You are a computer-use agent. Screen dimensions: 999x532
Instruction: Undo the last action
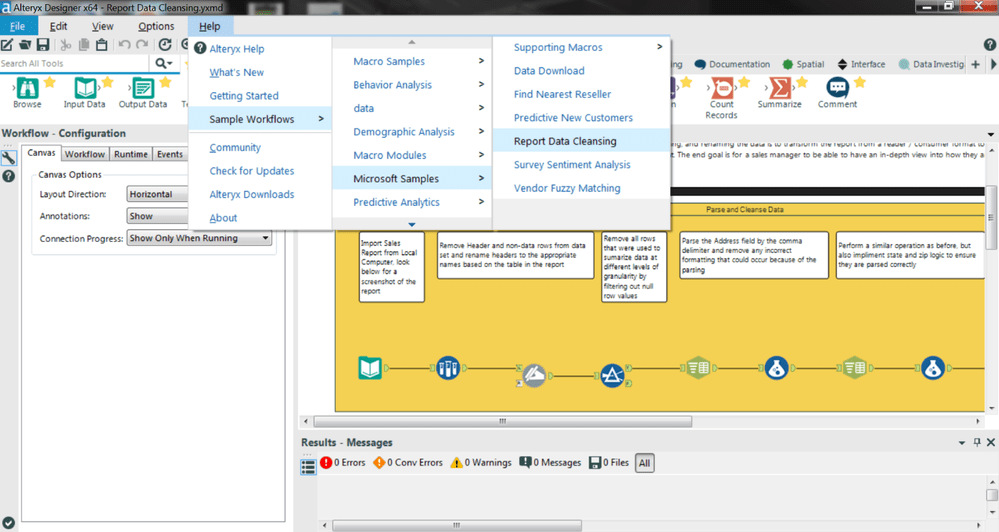124,45
